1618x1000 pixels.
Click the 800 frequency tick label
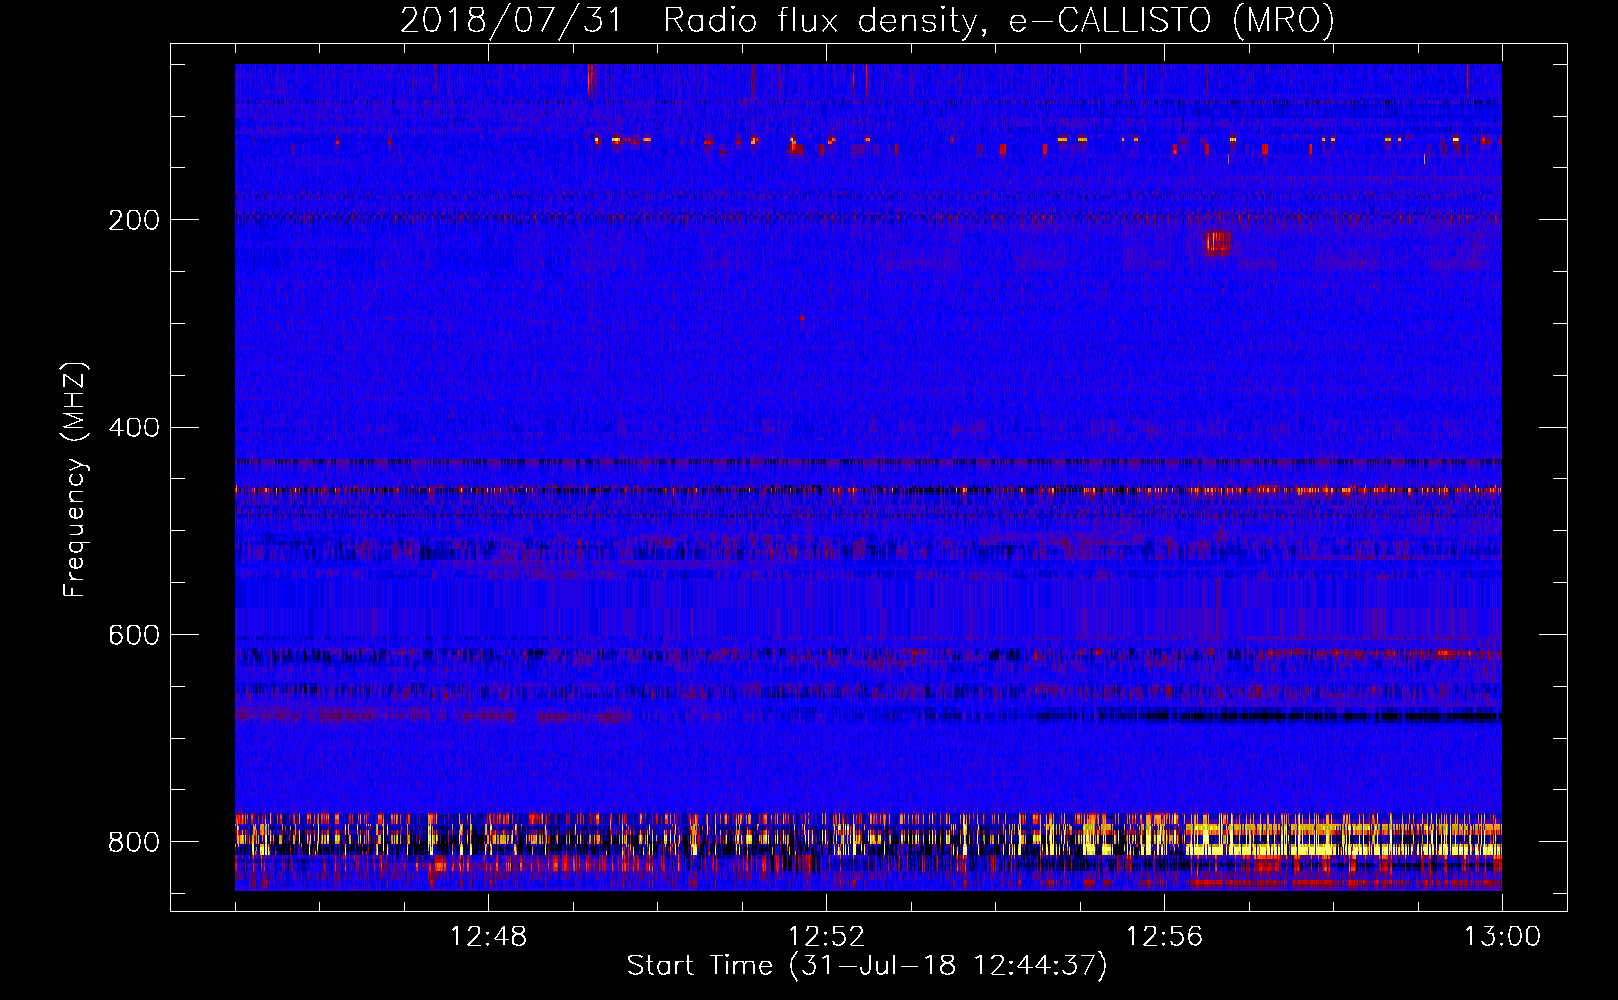click(134, 842)
